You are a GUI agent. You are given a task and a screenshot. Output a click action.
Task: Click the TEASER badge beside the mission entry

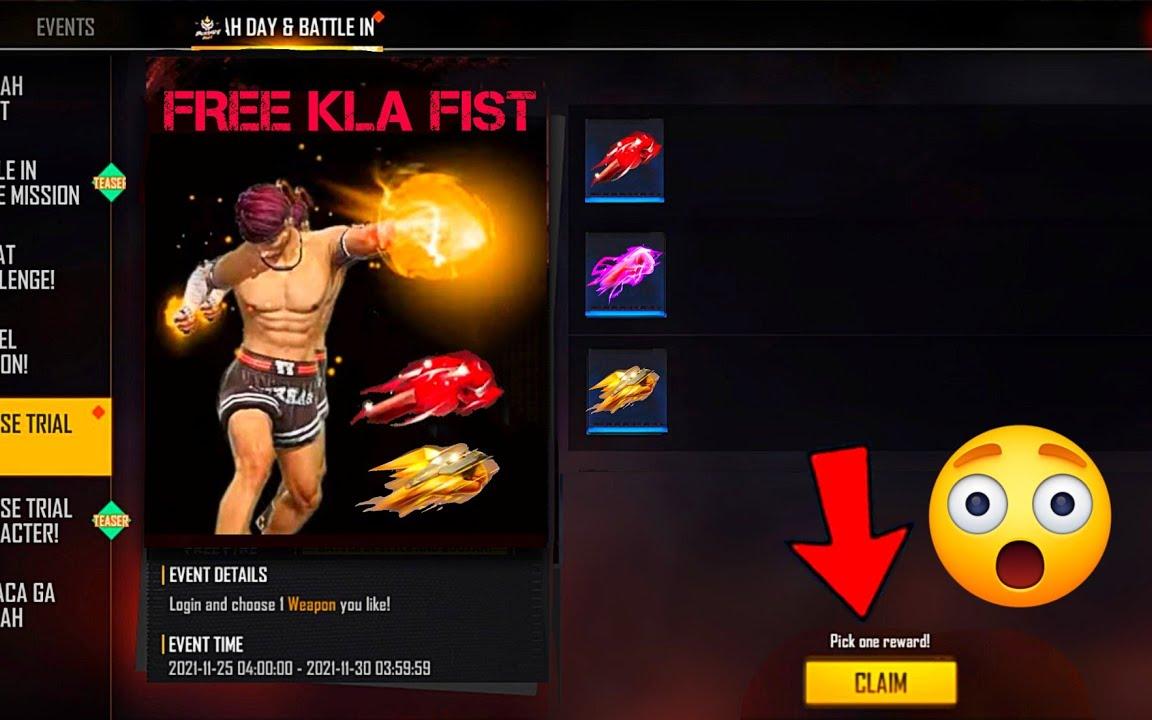pos(109,181)
